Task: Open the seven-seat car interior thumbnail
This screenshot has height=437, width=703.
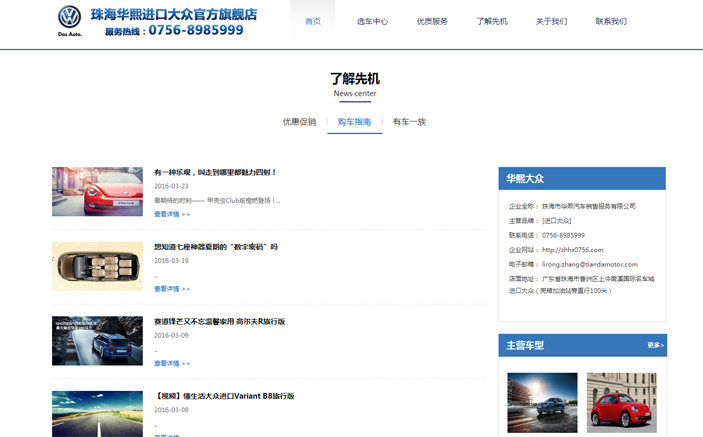Action: 97,266
